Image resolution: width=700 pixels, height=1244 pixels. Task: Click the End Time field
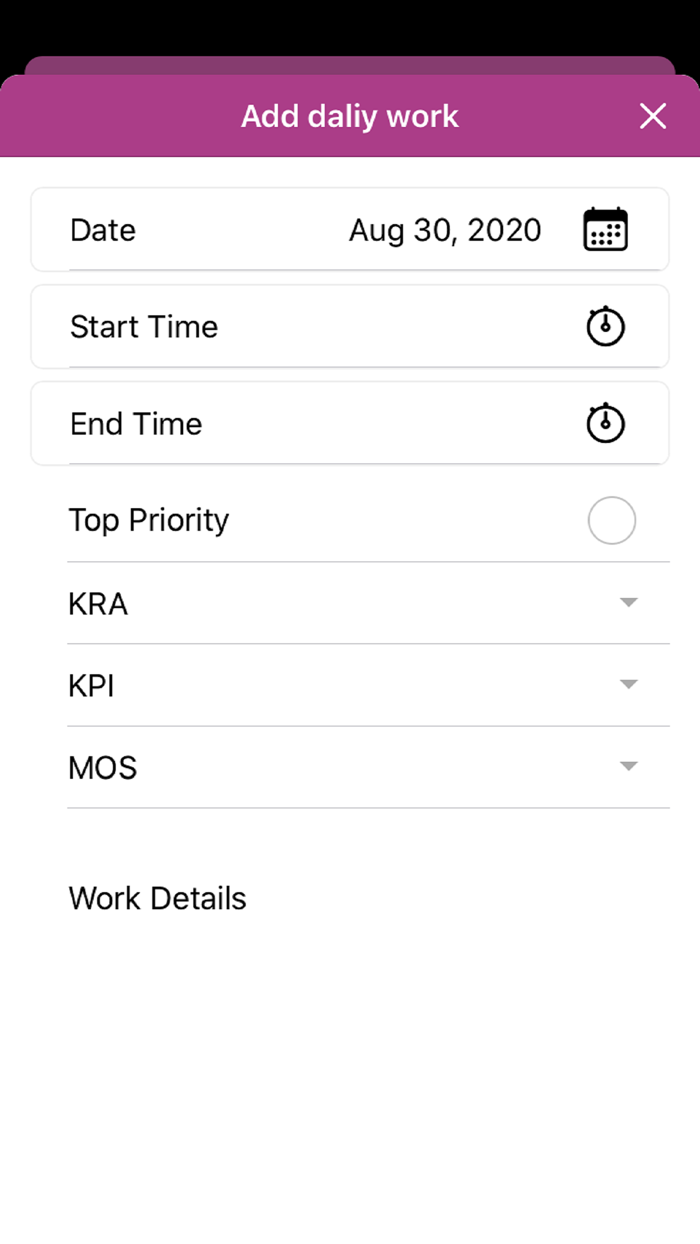point(300,423)
